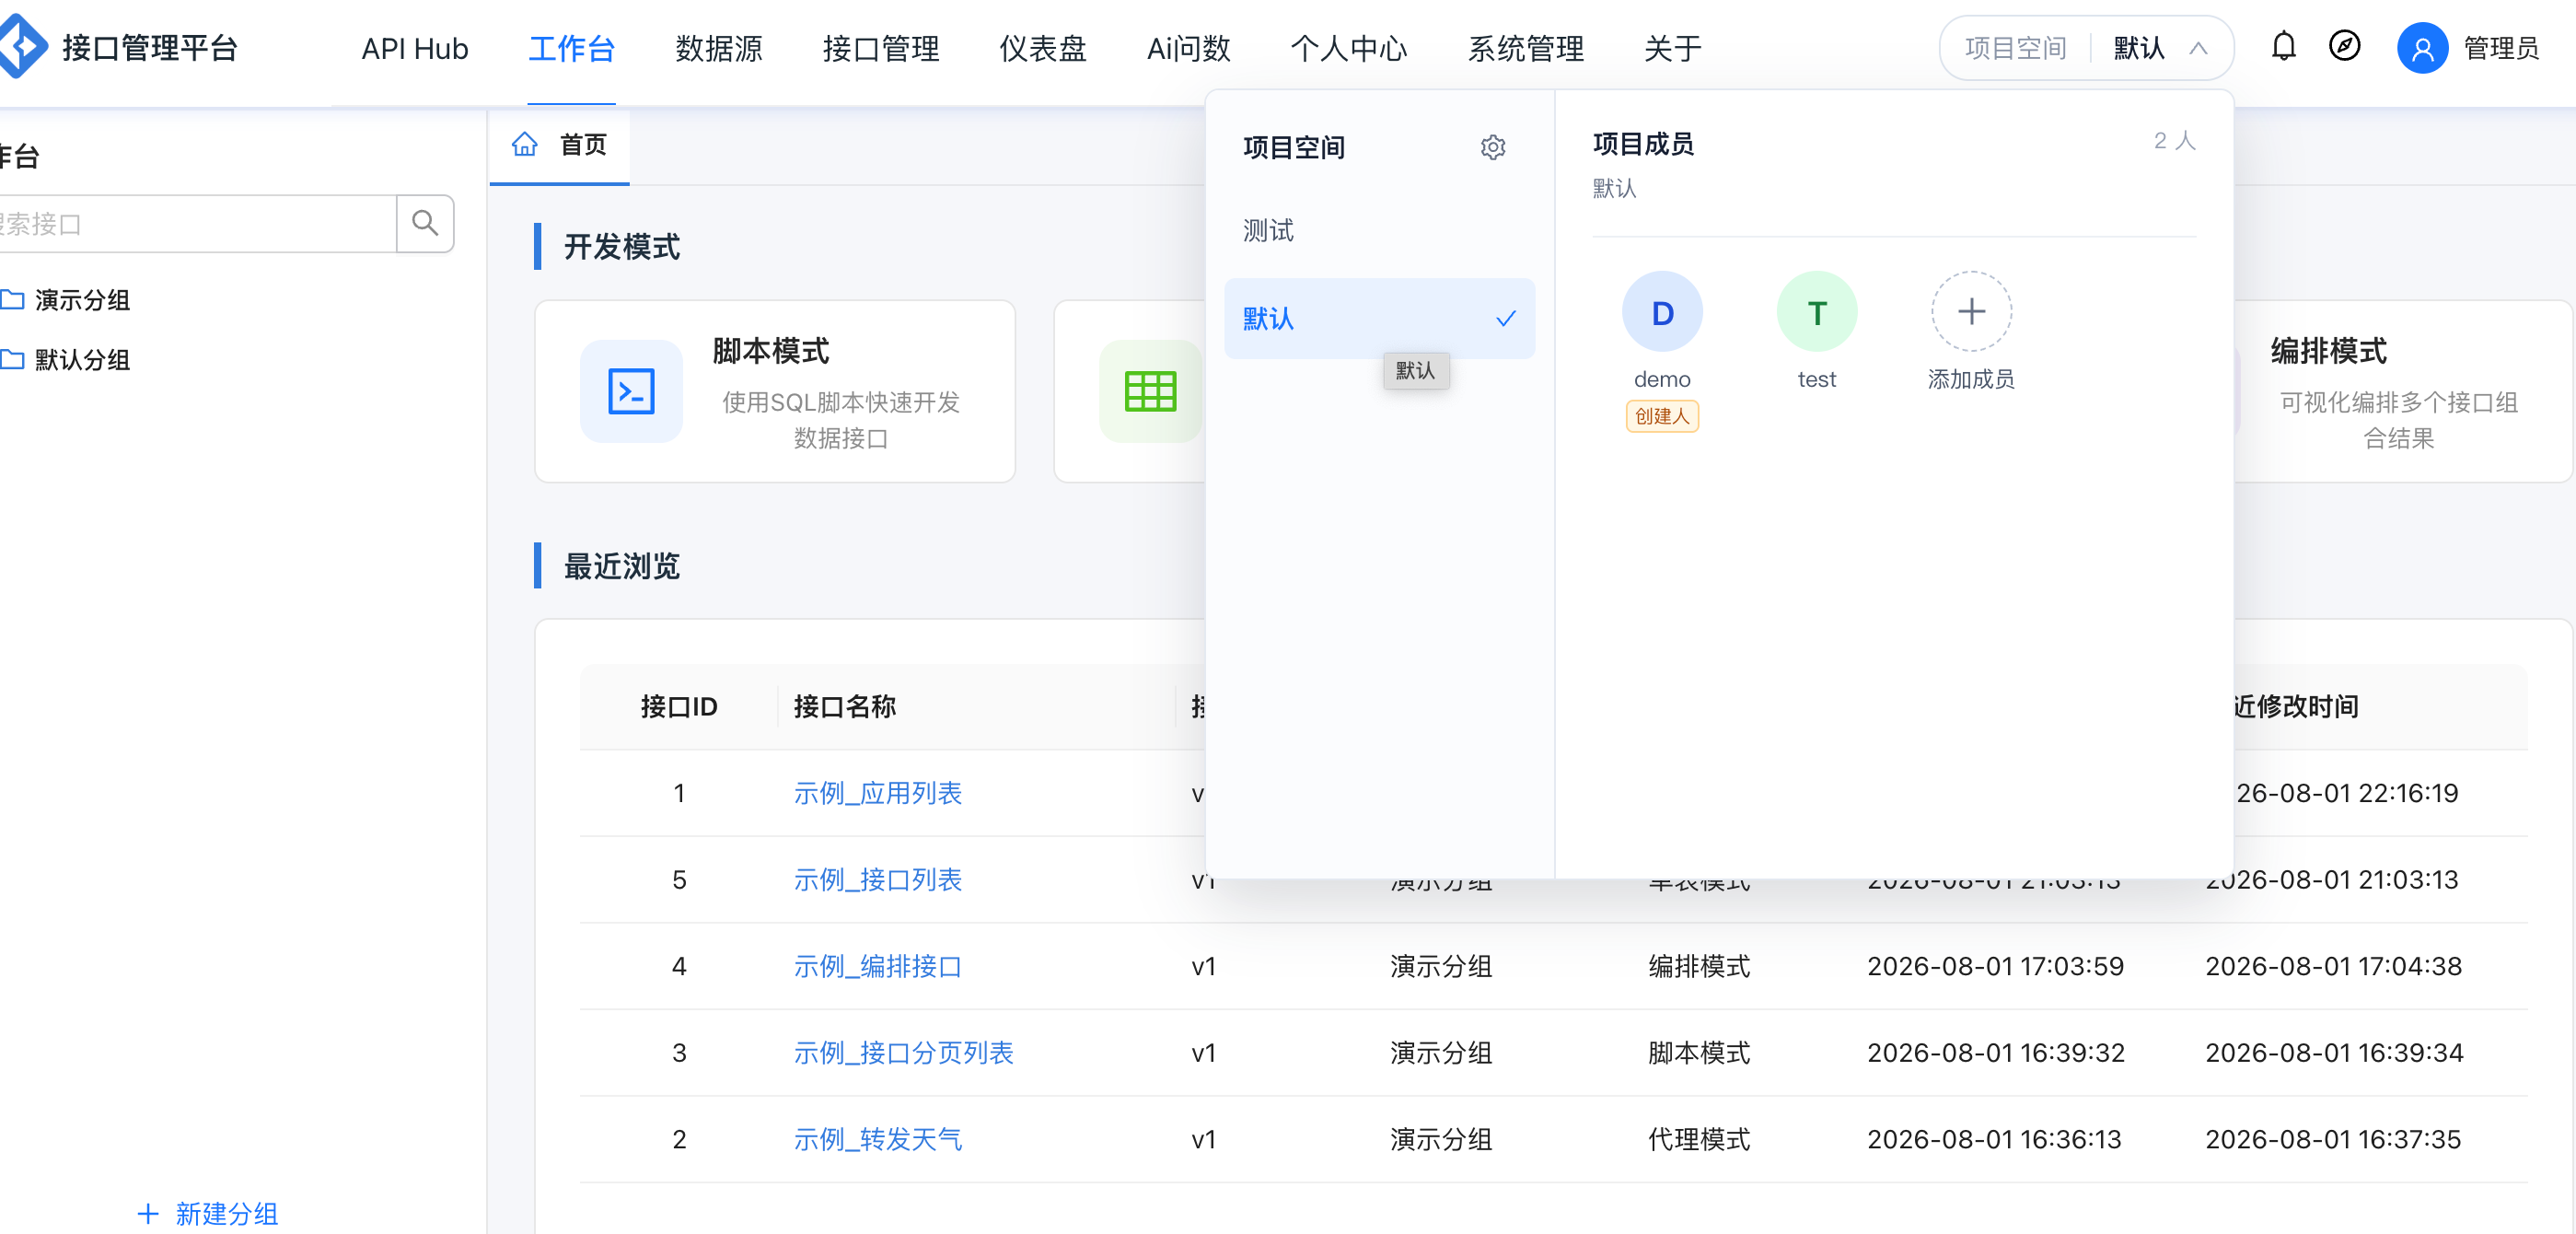Click timestamp 2026-08-01 16:39:32
This screenshot has width=2576, height=1234.
click(1995, 1053)
